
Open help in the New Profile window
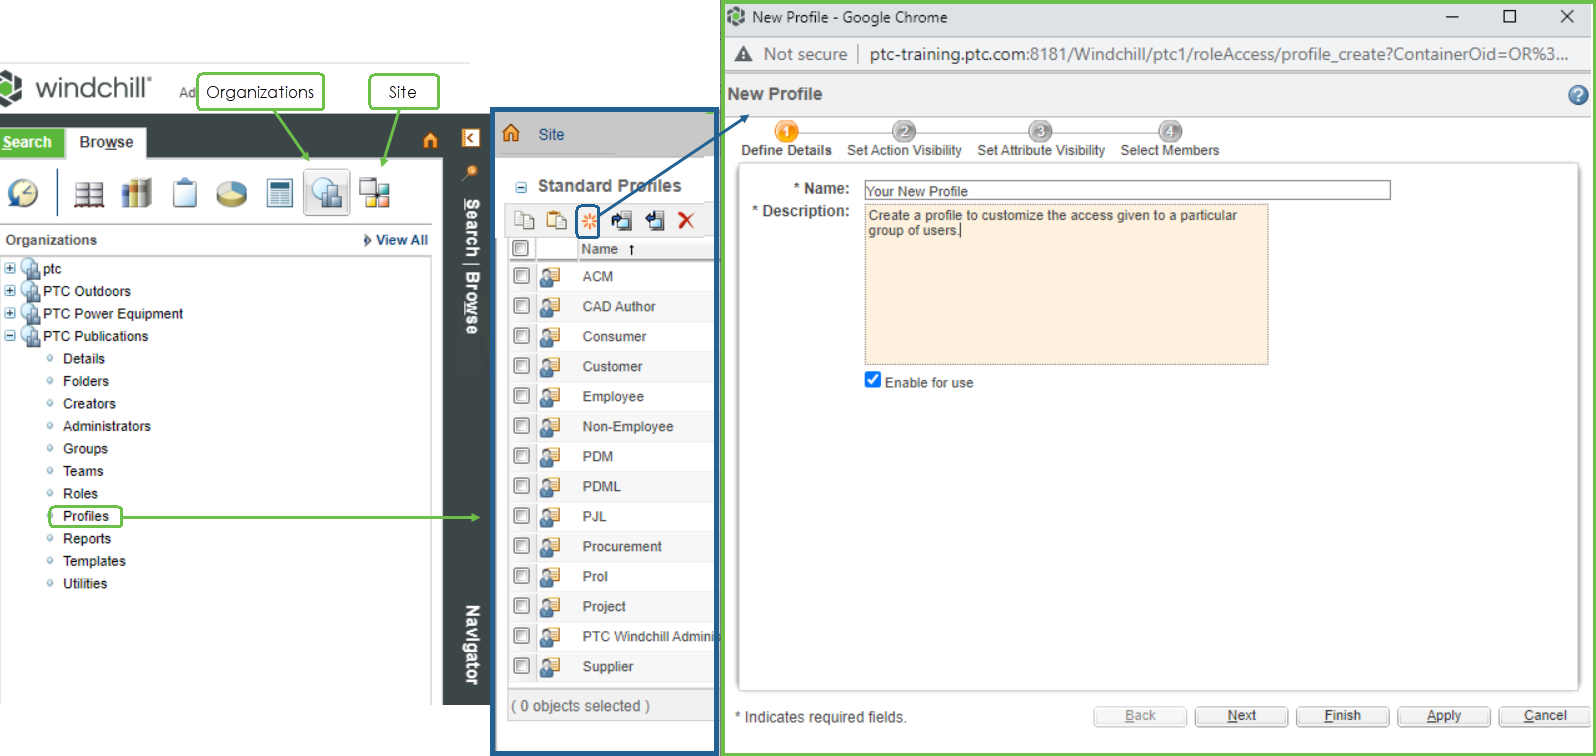(1578, 95)
